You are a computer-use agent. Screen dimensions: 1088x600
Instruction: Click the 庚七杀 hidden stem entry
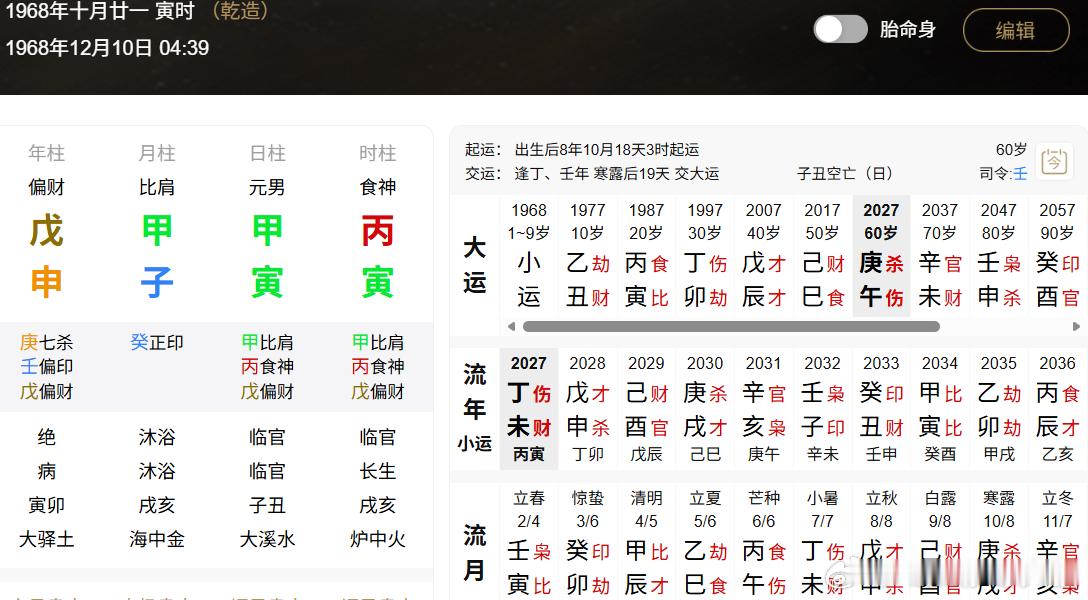tap(46, 343)
